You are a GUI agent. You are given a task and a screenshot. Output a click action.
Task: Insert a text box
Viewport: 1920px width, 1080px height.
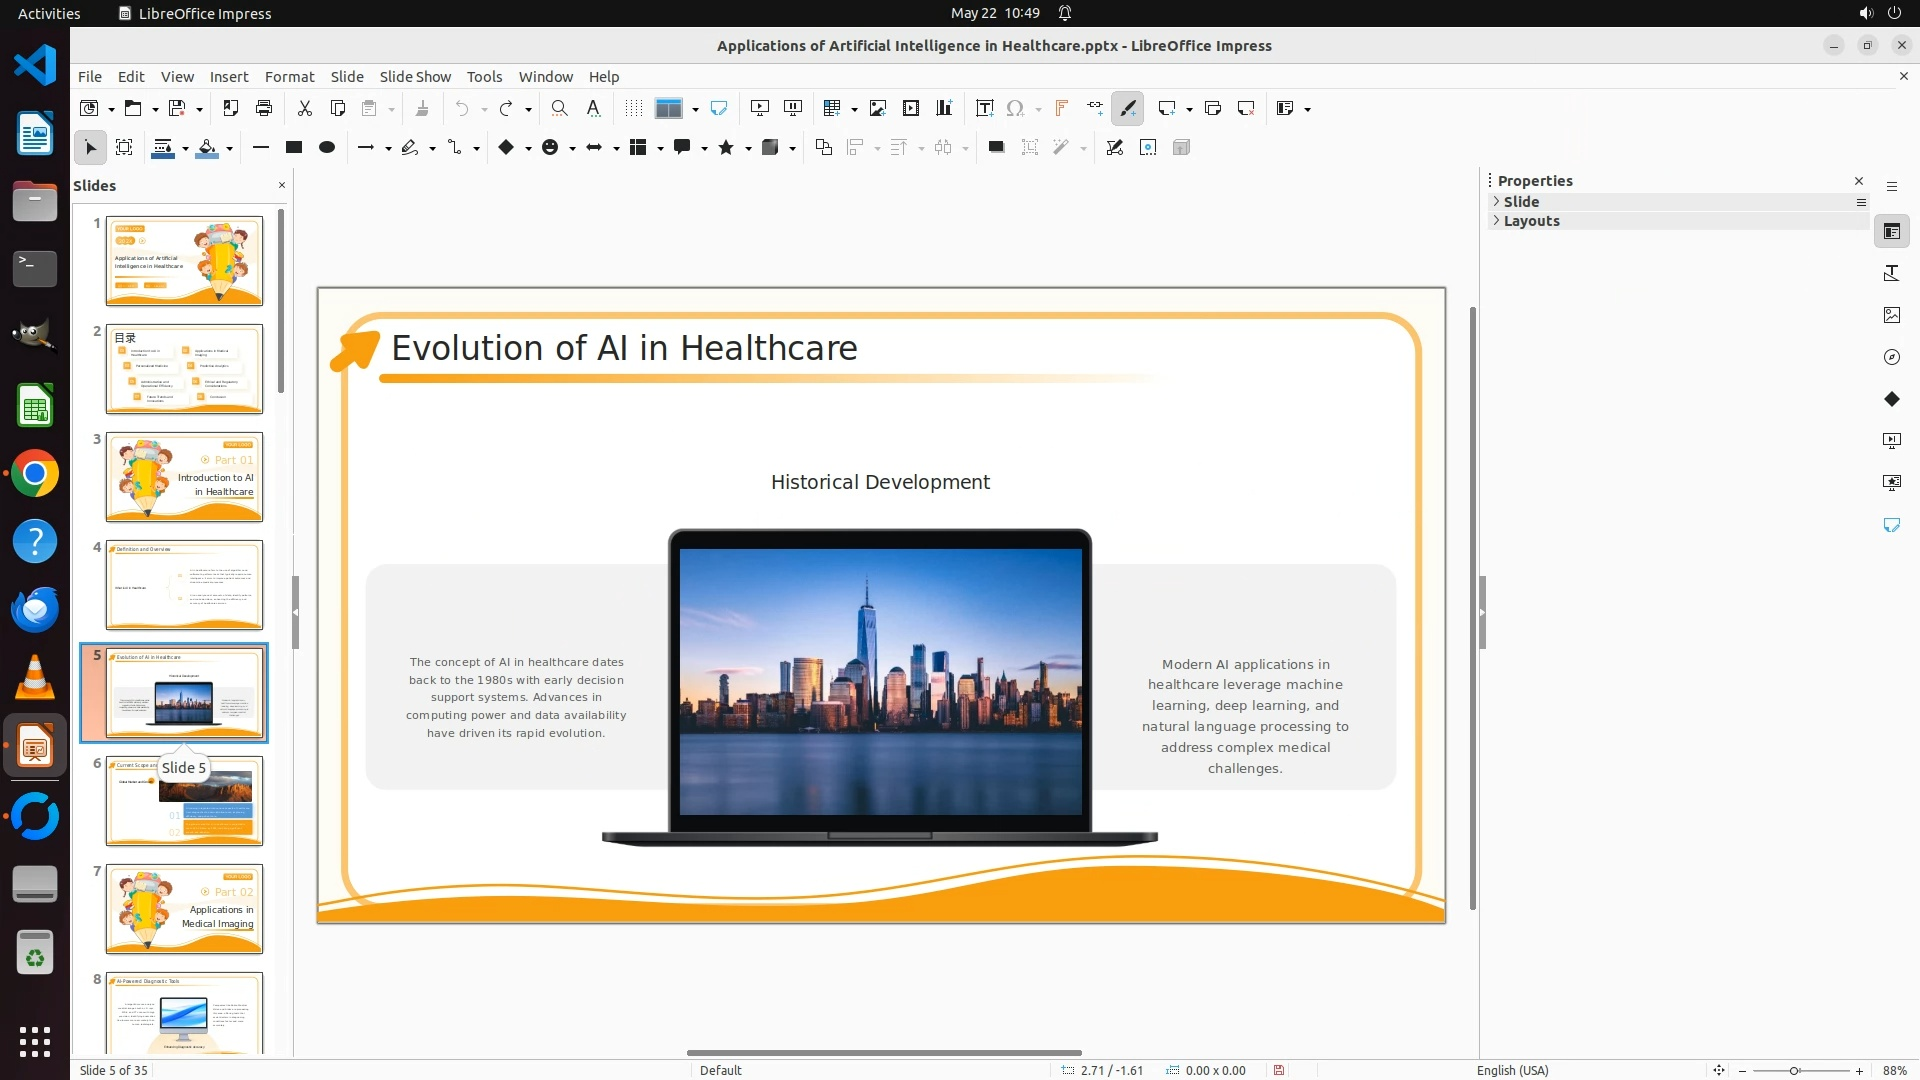[x=984, y=108]
